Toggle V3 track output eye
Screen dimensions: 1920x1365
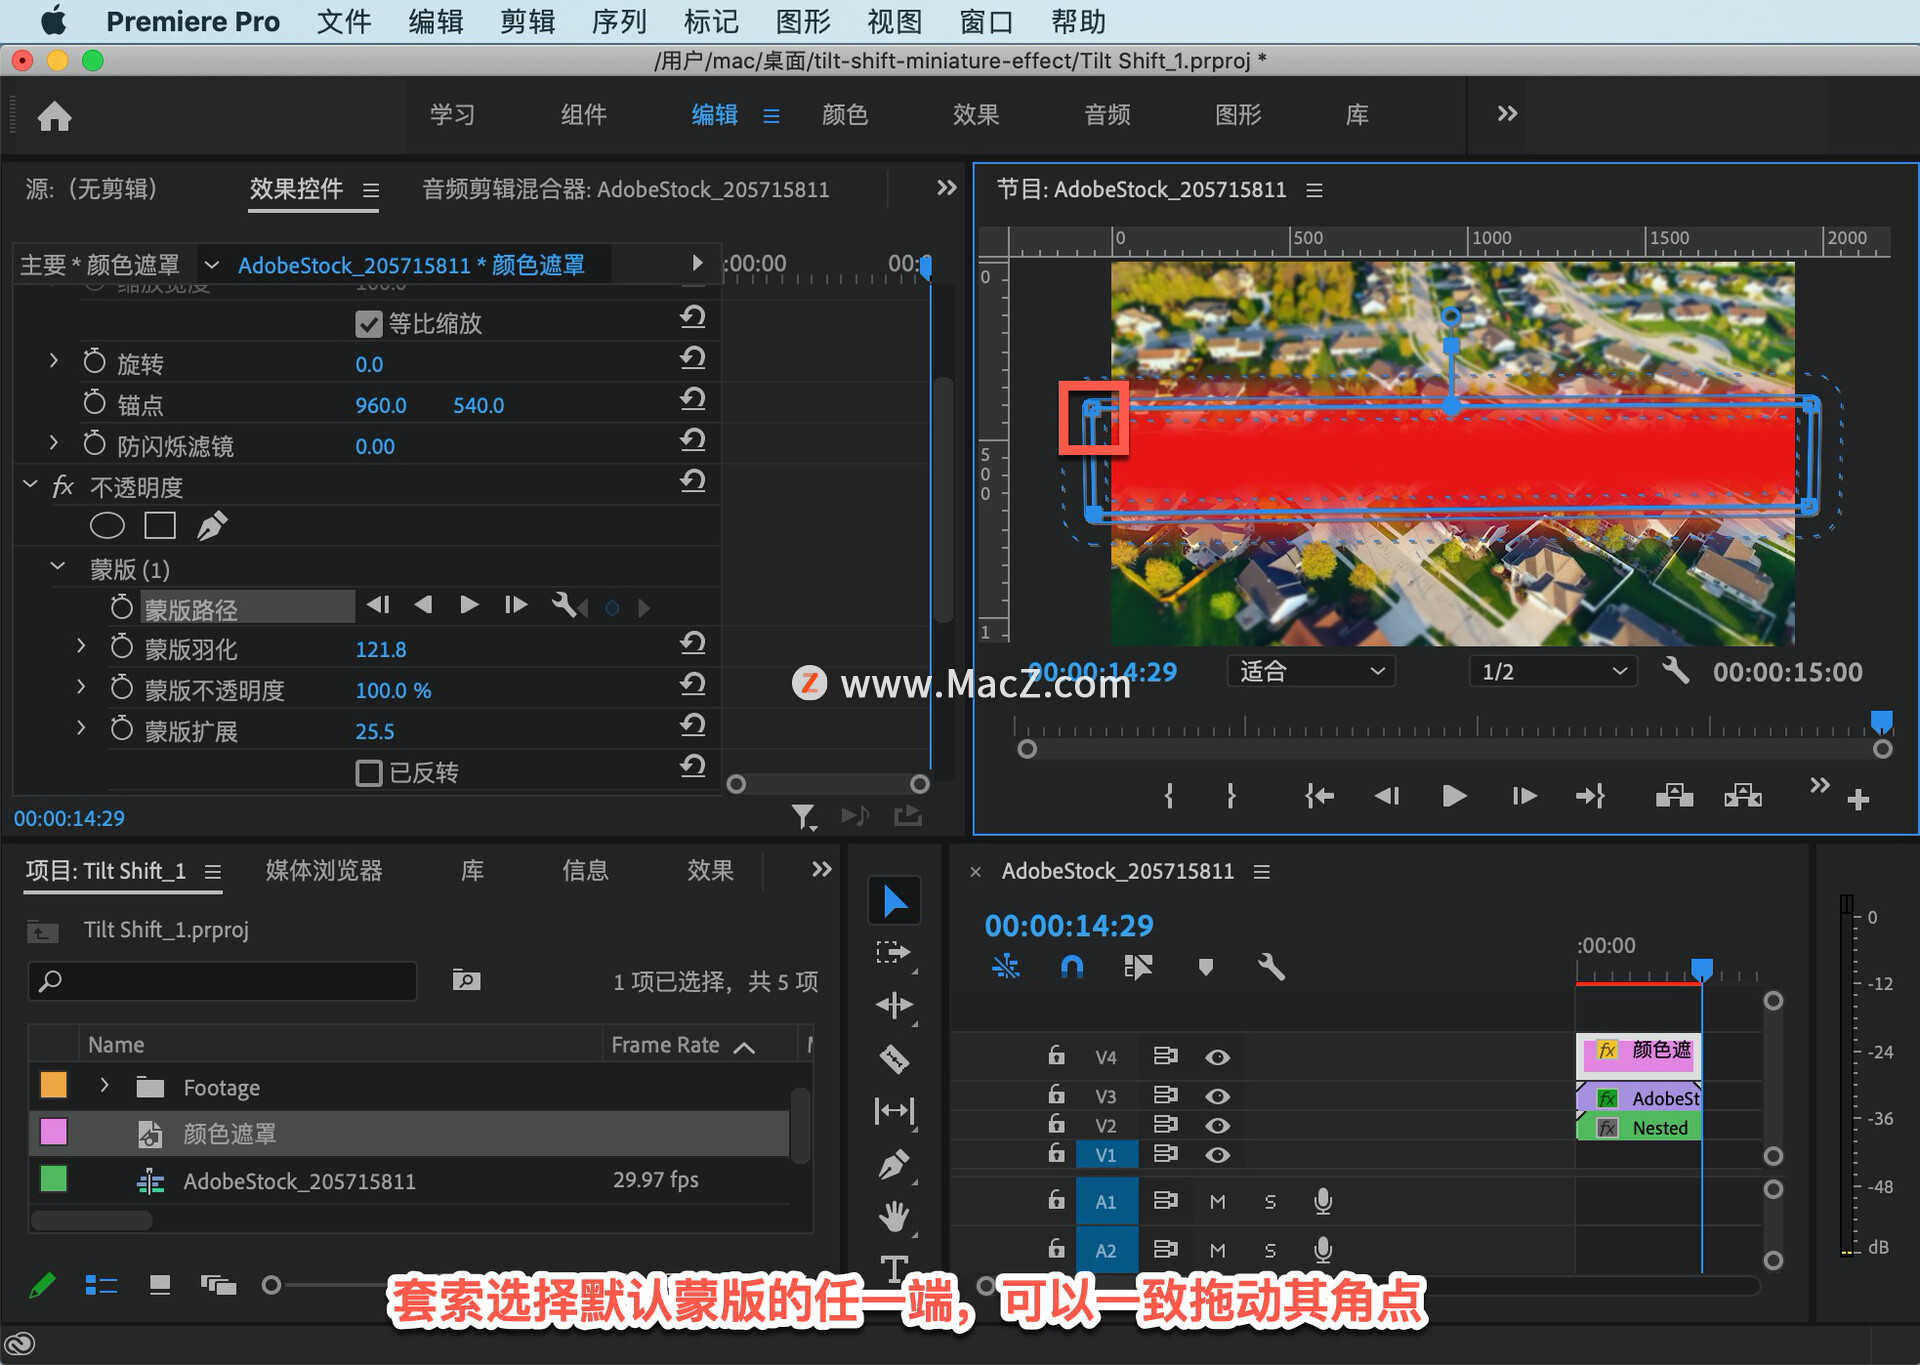point(1217,1097)
